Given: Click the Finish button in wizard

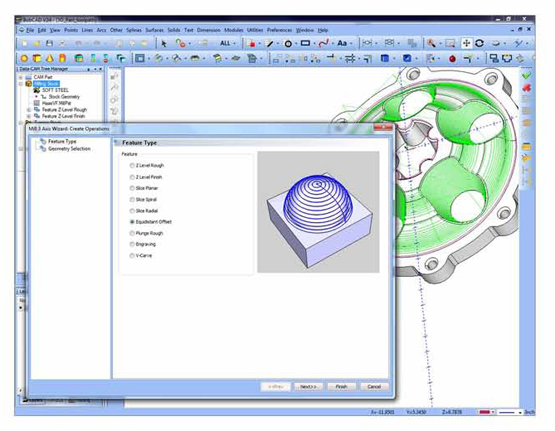Looking at the screenshot, I should coord(341,386).
